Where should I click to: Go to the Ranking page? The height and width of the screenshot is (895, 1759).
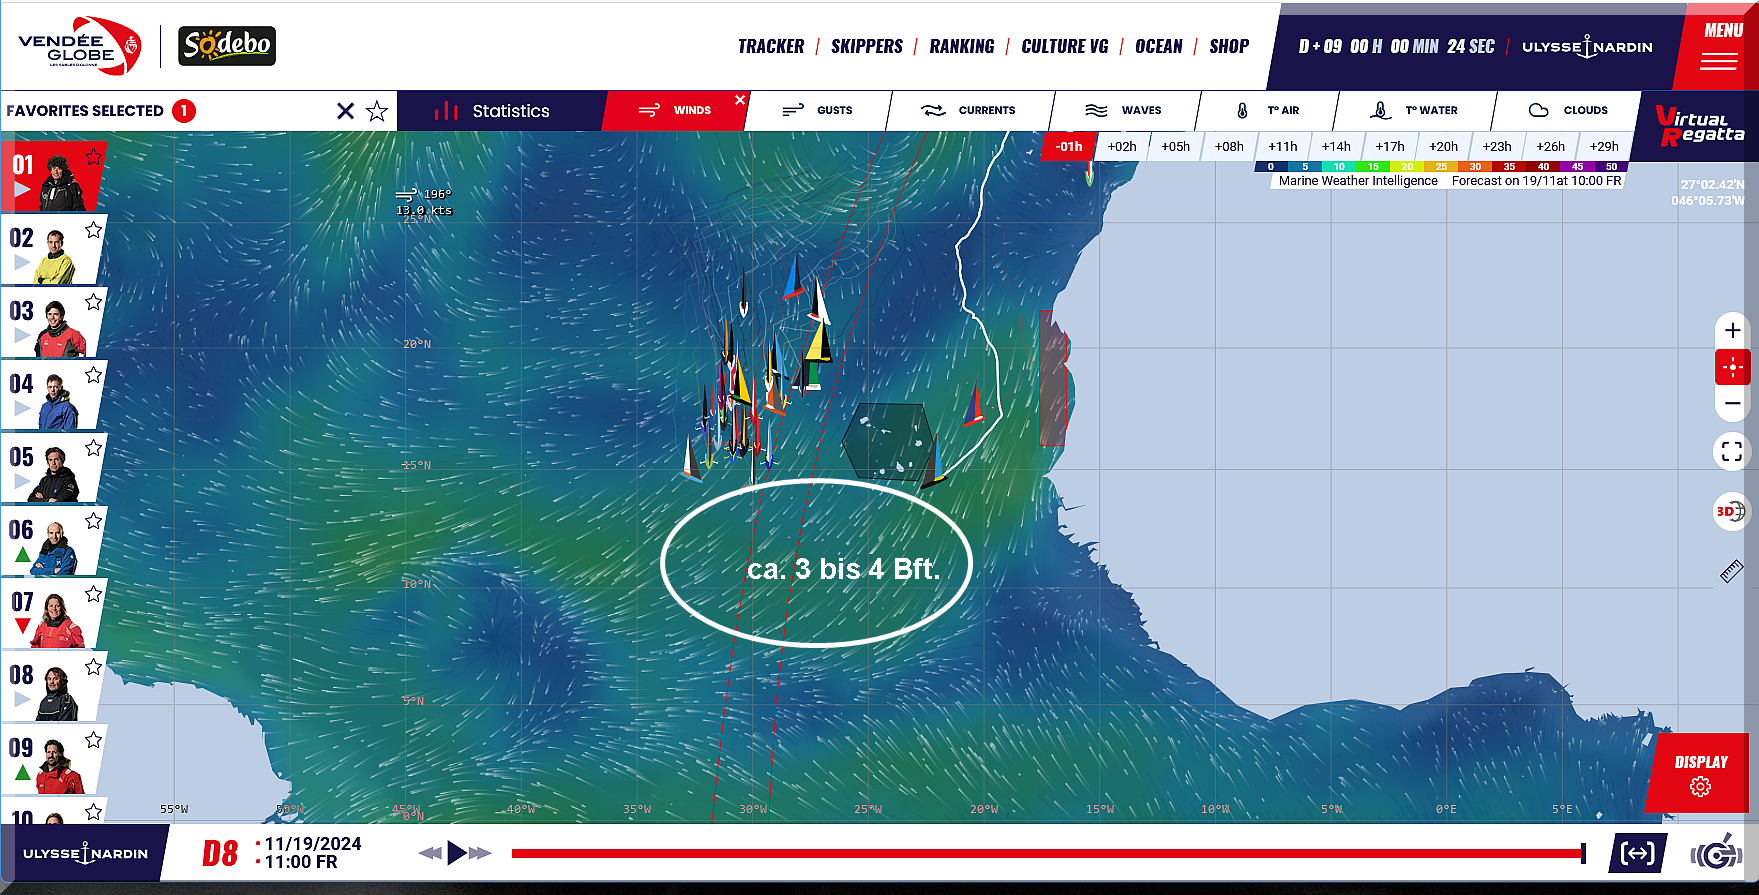[961, 47]
